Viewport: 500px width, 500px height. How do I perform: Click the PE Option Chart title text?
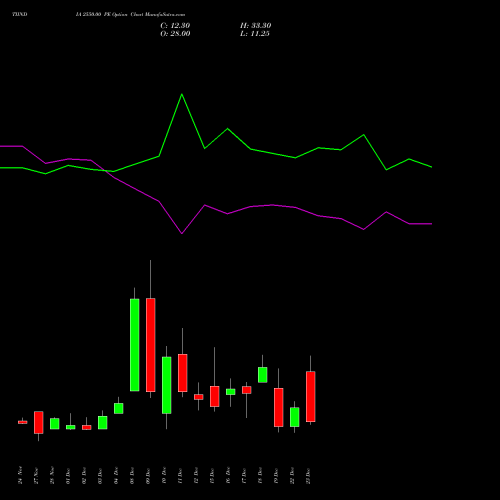click(130, 15)
